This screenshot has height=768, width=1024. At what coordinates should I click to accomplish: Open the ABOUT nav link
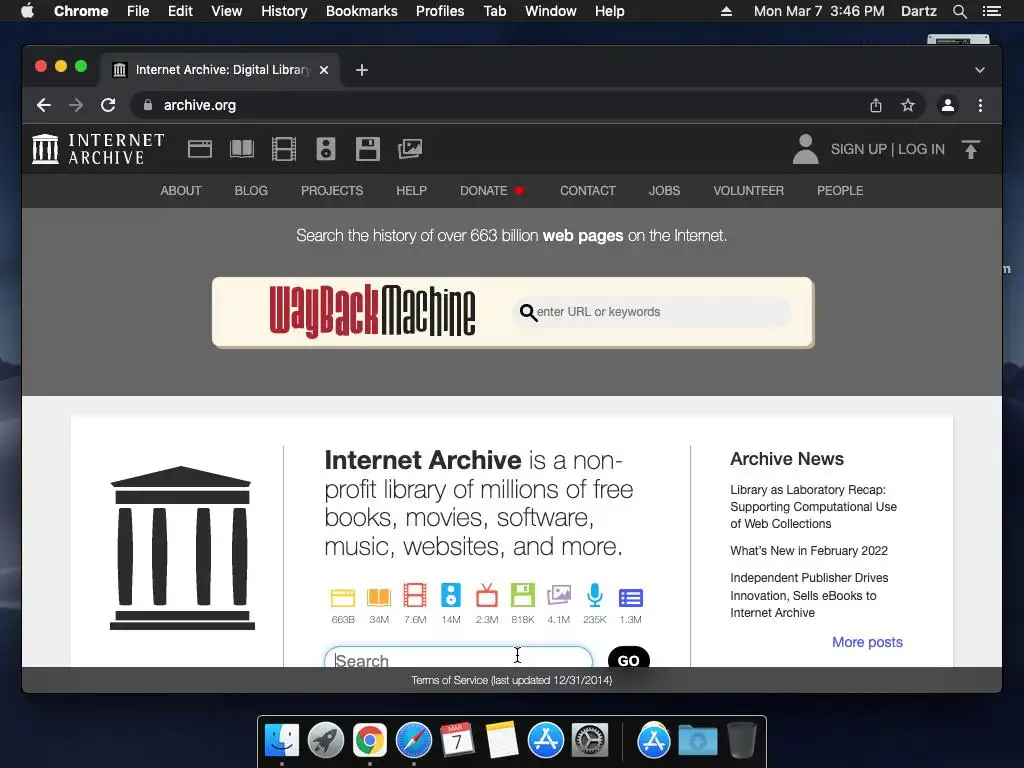[x=181, y=191]
